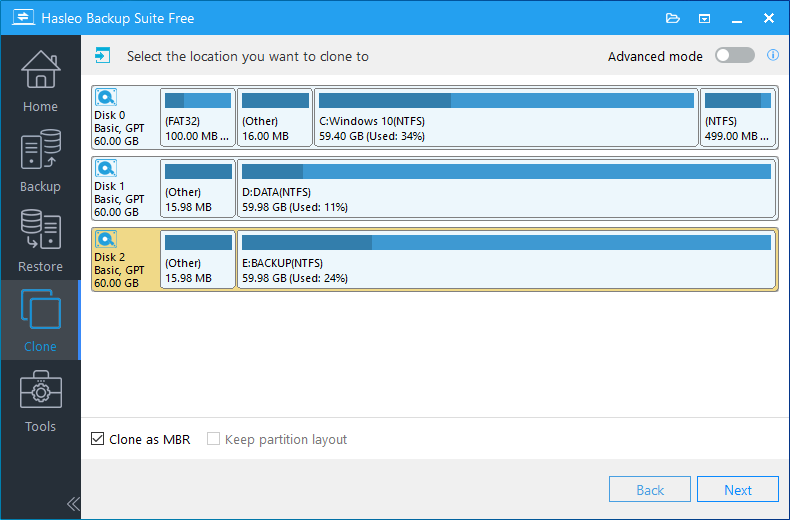The height and width of the screenshot is (520, 790).
Task: Click "59.98 GB (Used: 11%)" text
Action: 295,207
